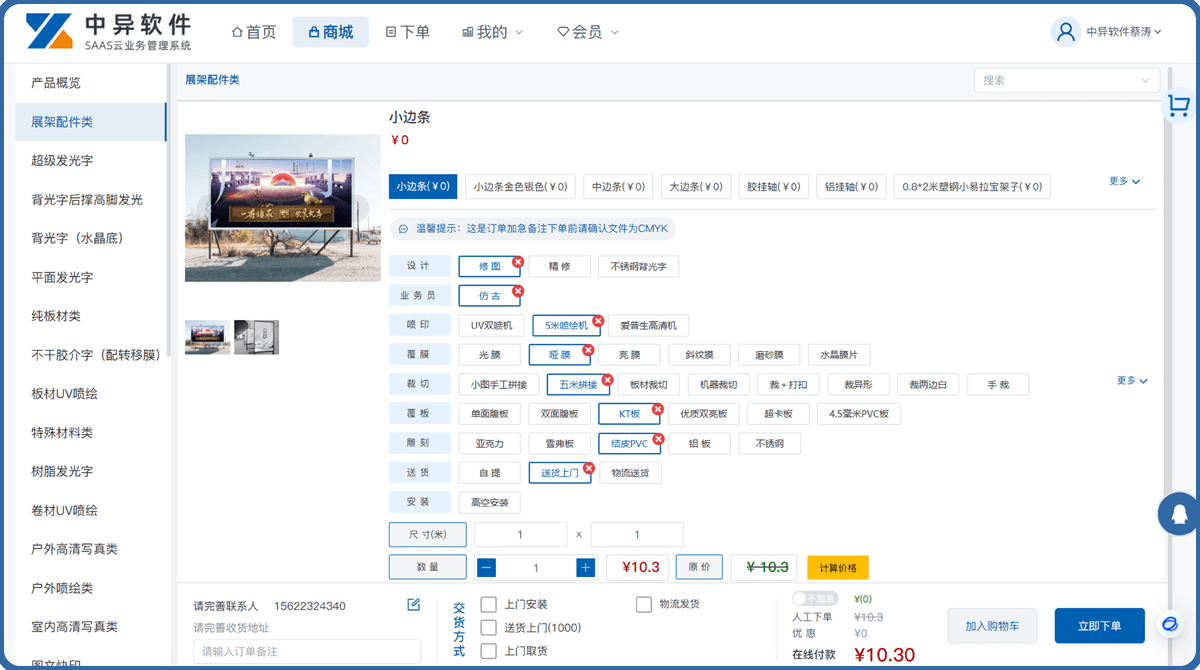1200x670 pixels.
Task: Remove the 送货上门 selection red X
Action: [x=588, y=468]
